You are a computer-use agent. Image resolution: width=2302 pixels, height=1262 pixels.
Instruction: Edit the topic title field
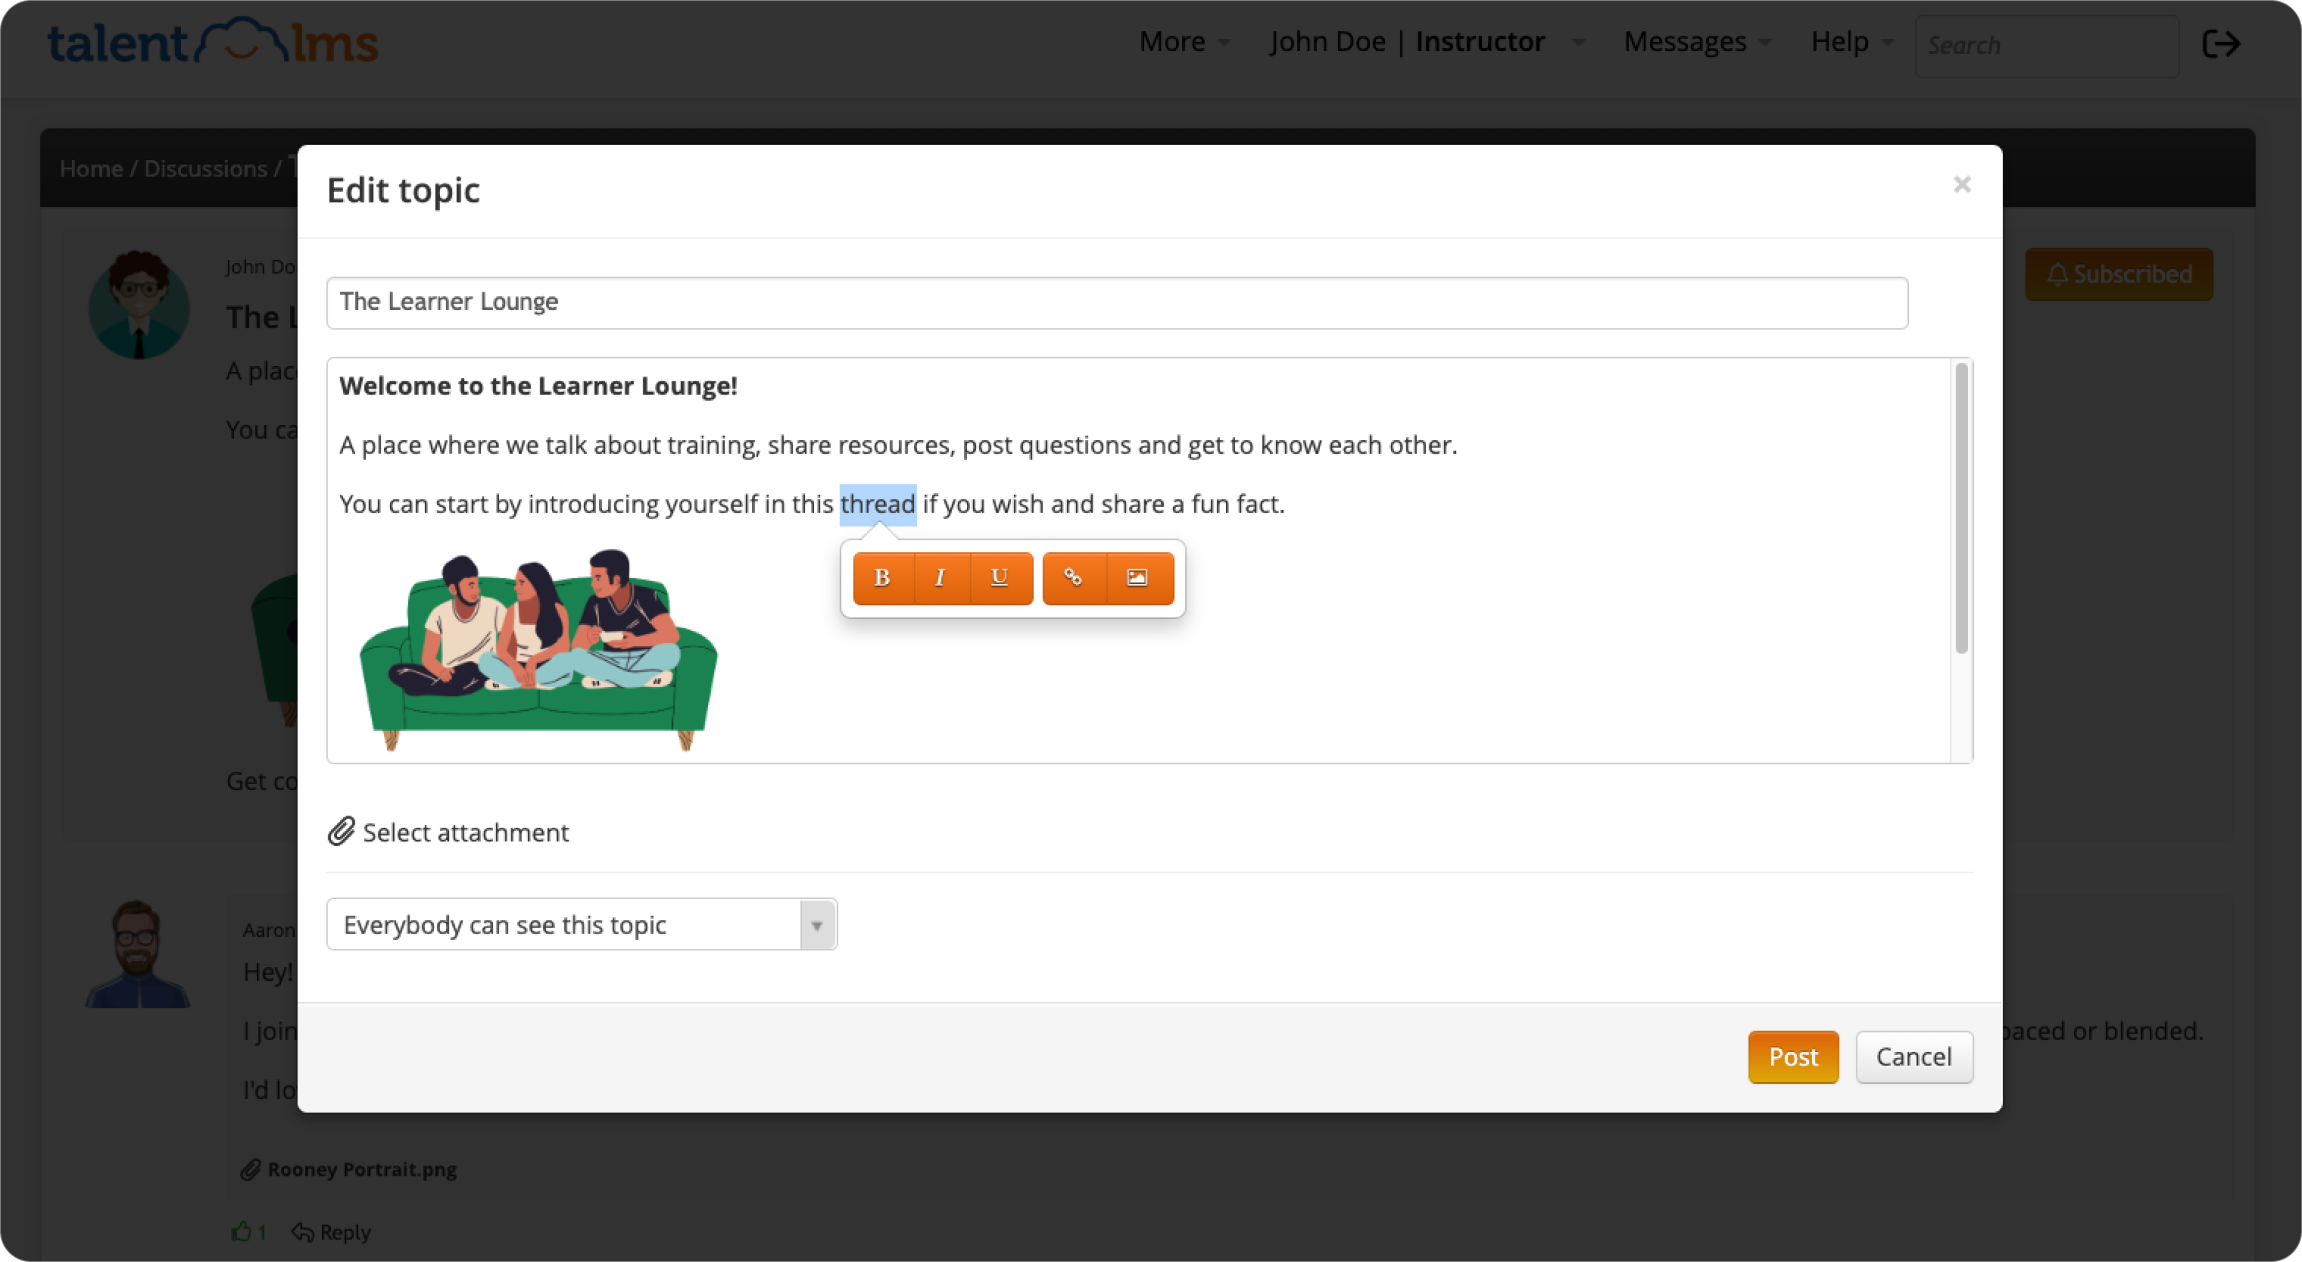point(1117,302)
